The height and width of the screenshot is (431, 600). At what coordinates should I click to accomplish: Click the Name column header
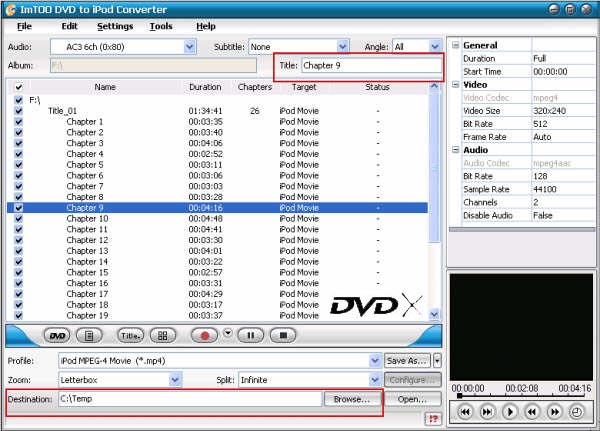pos(105,87)
